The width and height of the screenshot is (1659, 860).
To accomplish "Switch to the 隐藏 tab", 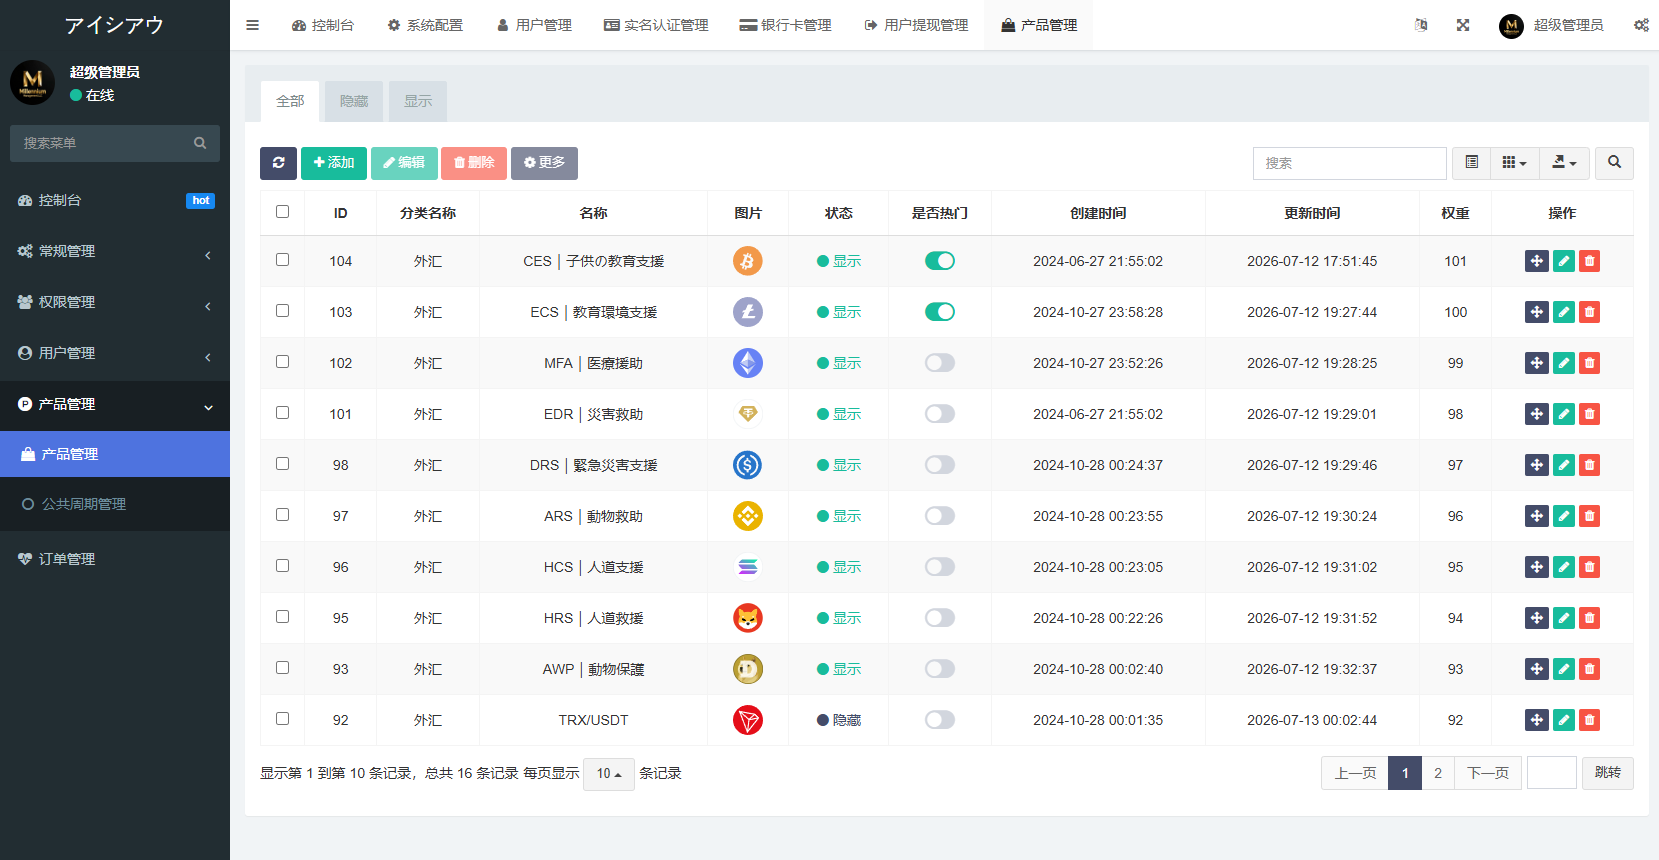I will point(354,101).
